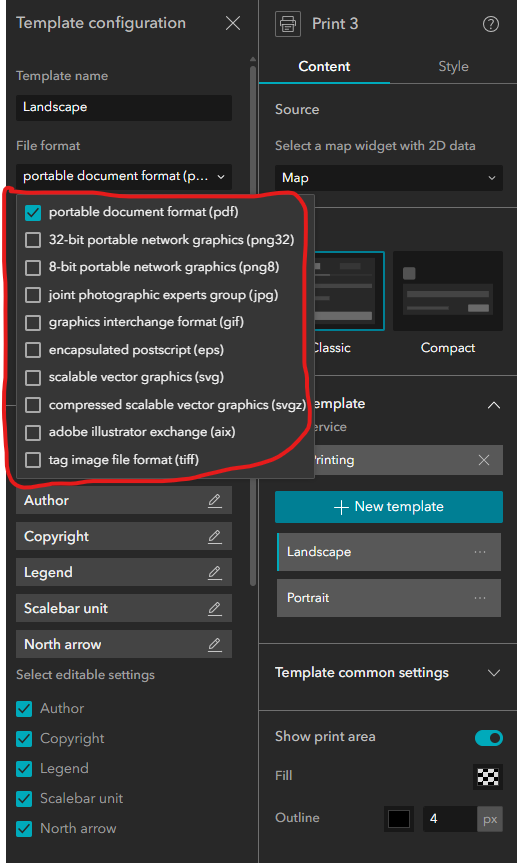Expand Template common settings
Viewport: 517px width, 863px height.
pyautogui.click(x=494, y=673)
